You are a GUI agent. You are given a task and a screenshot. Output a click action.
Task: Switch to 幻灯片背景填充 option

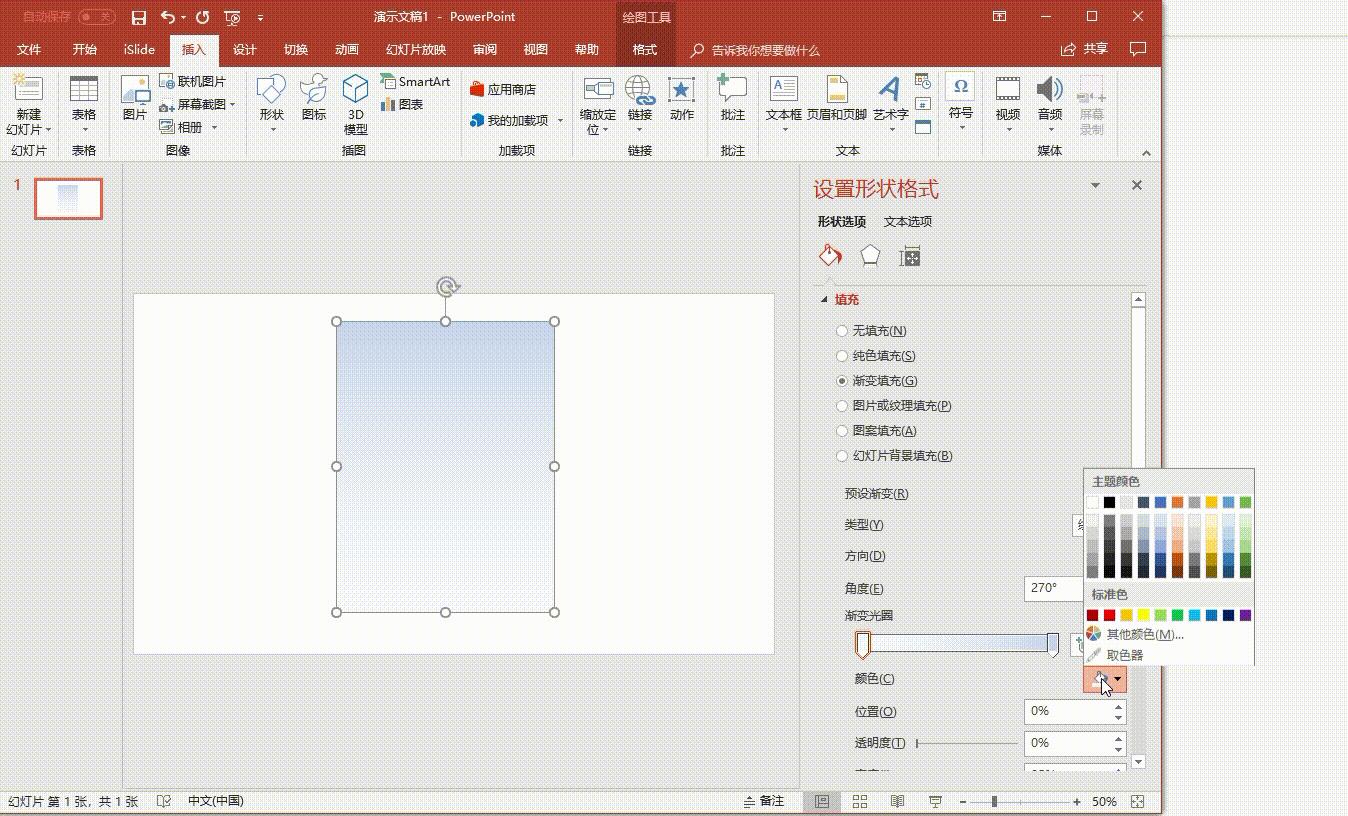pyautogui.click(x=842, y=455)
